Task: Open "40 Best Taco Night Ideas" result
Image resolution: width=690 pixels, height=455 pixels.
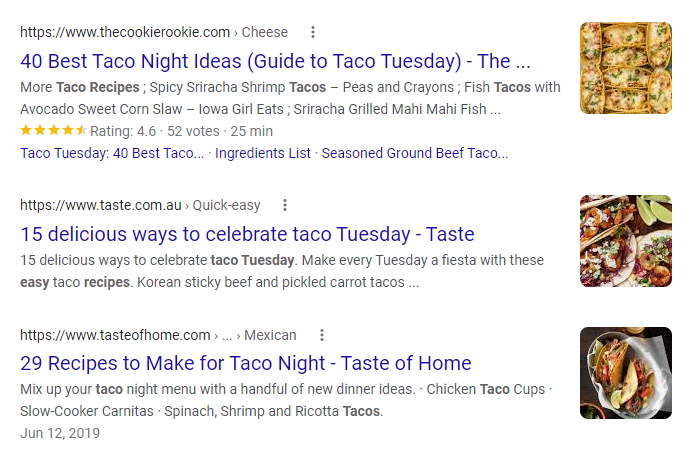Action: coord(275,60)
